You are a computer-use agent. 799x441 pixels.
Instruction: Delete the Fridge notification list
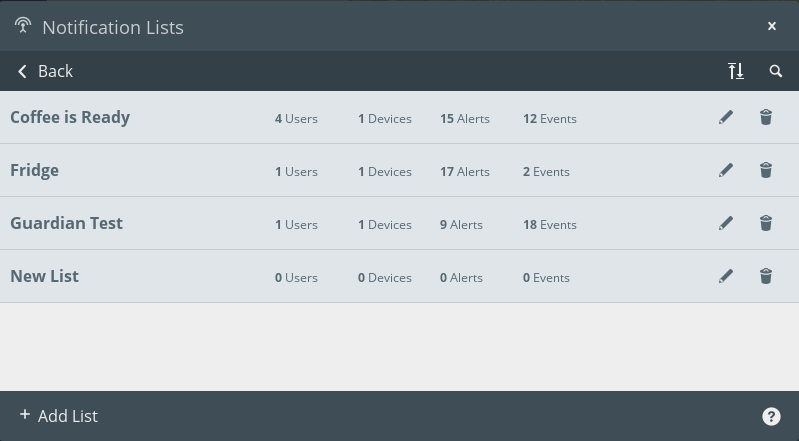click(766, 170)
